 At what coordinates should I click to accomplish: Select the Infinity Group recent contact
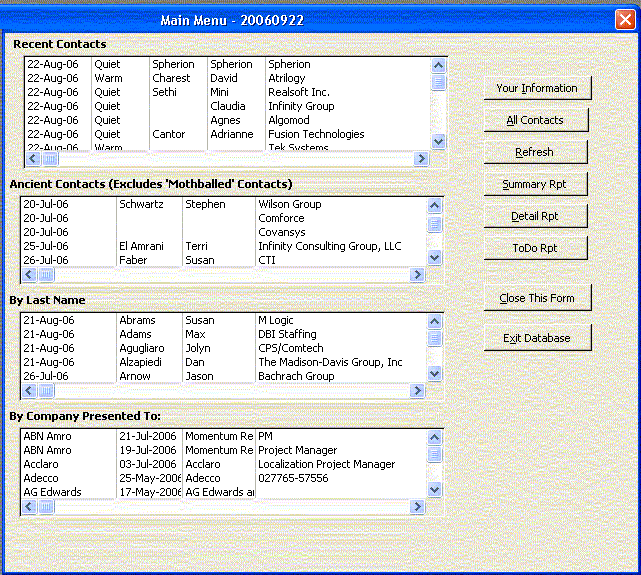click(228, 106)
